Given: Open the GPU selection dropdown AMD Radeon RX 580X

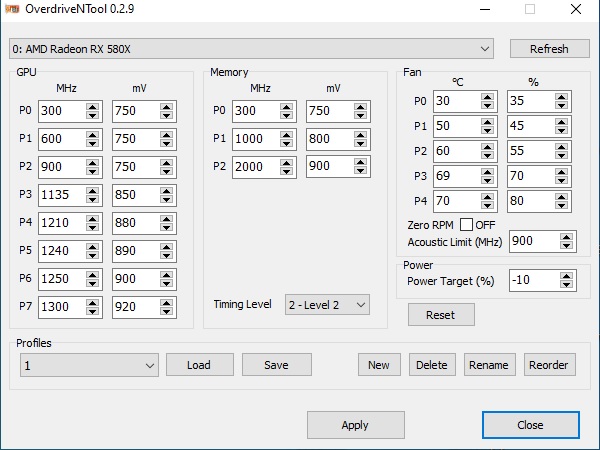Looking at the screenshot, I should point(251,49).
